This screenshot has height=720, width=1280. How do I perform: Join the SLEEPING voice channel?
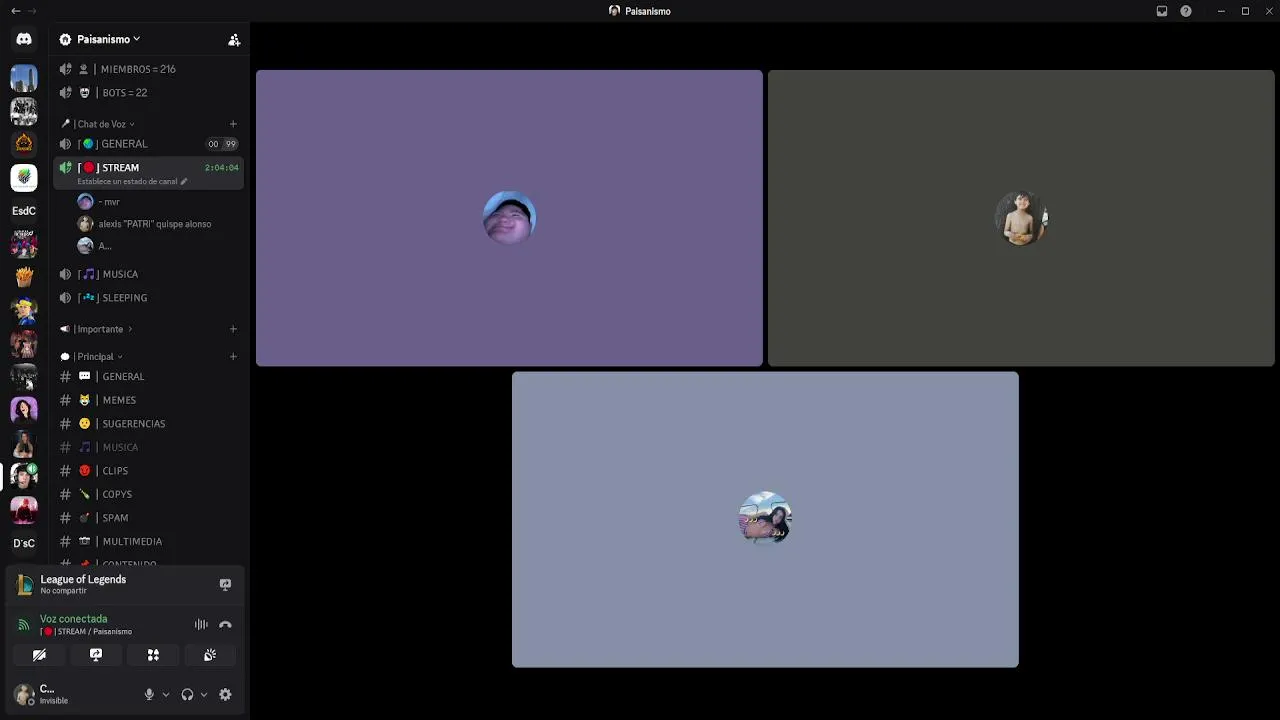[148, 298]
